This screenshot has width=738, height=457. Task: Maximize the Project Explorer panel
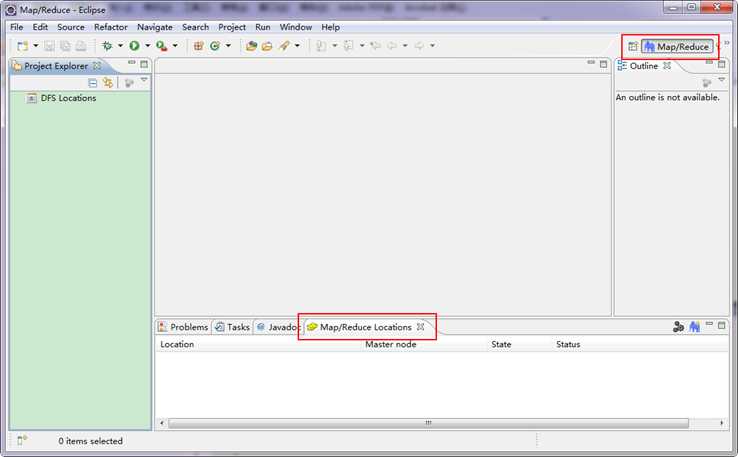pyautogui.click(x=144, y=64)
